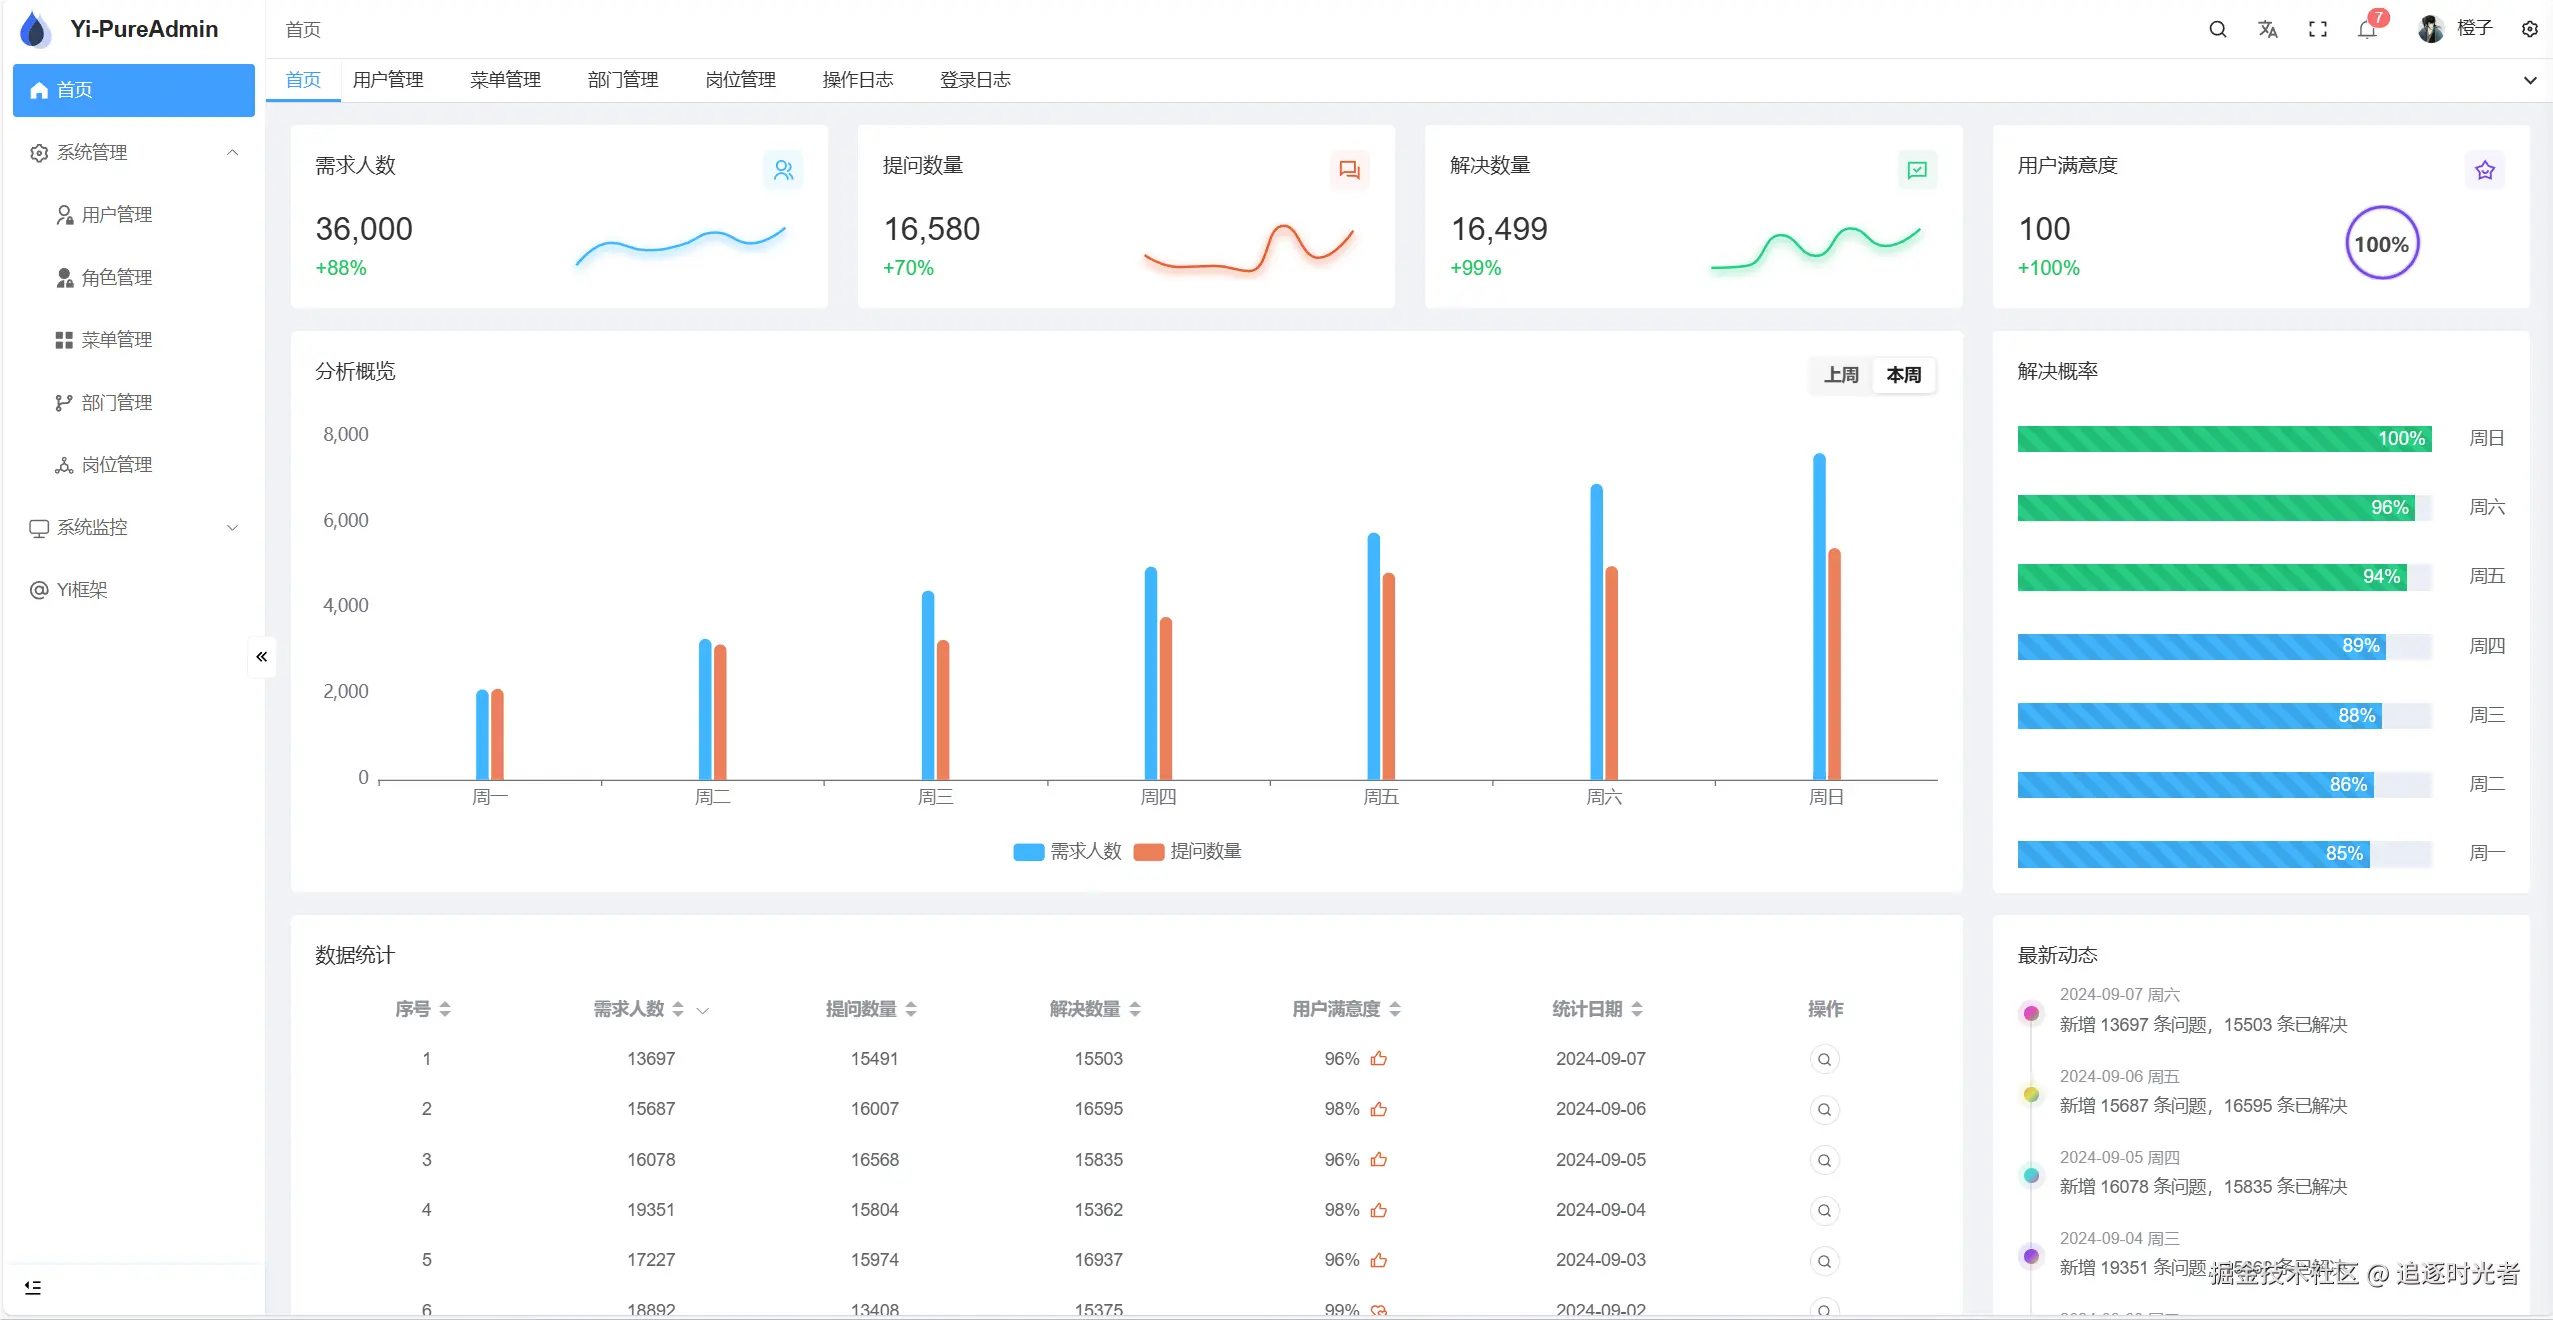Switch analysis chart to 上周
The height and width of the screenshot is (1320, 2553).
1840,375
